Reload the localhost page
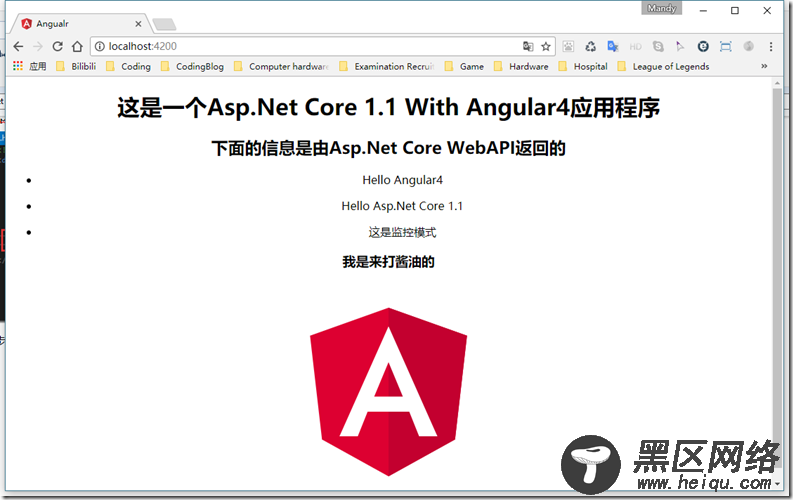Image resolution: width=793 pixels, height=500 pixels. (58, 47)
